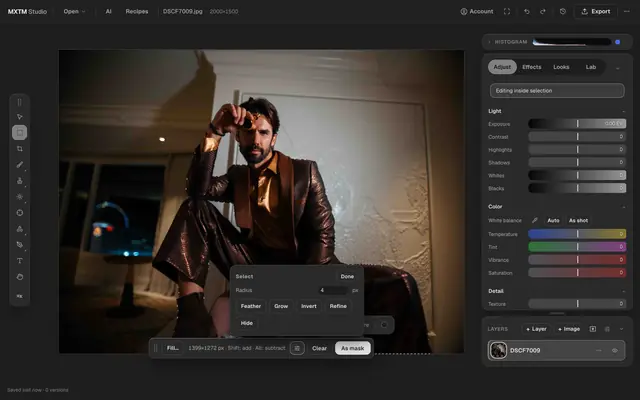Click the bottom zoom-level toolbar icon
The image size is (640, 400).
(x=20, y=296)
